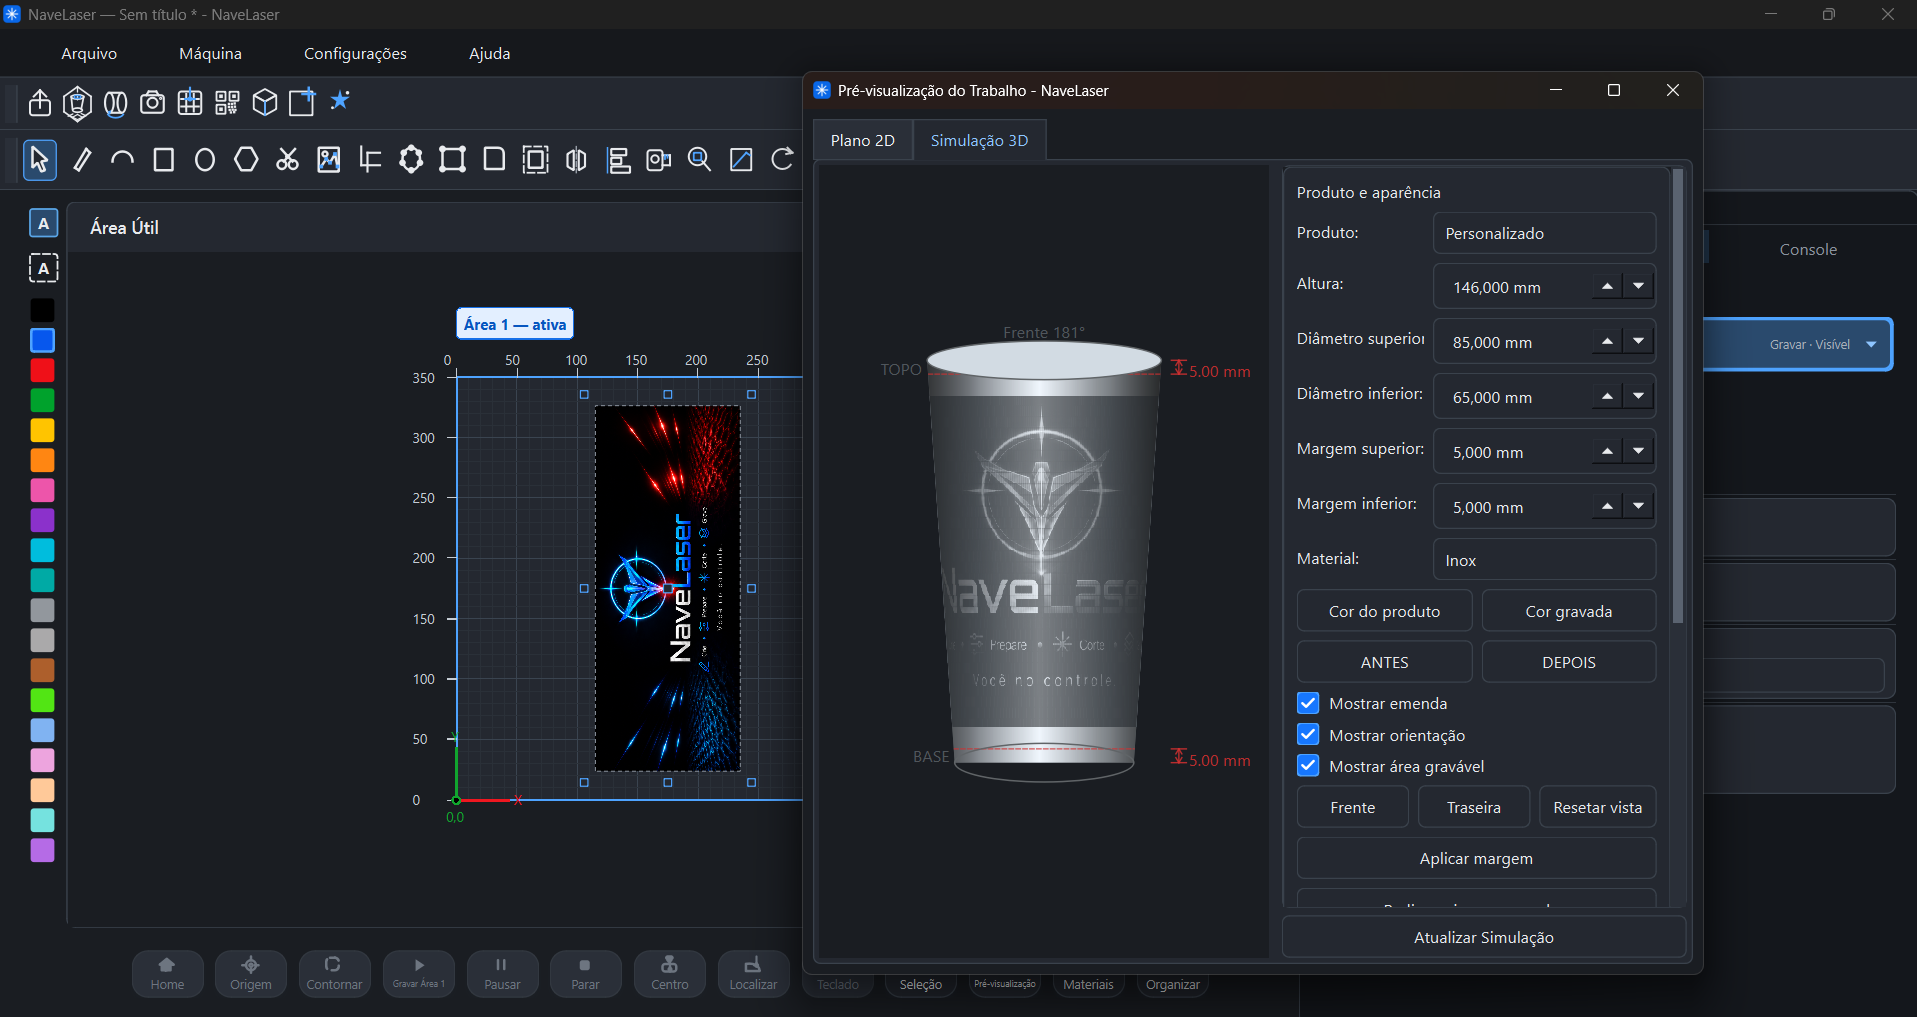This screenshot has width=1917, height=1017.
Task: Click the Traseira view button
Action: tap(1474, 807)
